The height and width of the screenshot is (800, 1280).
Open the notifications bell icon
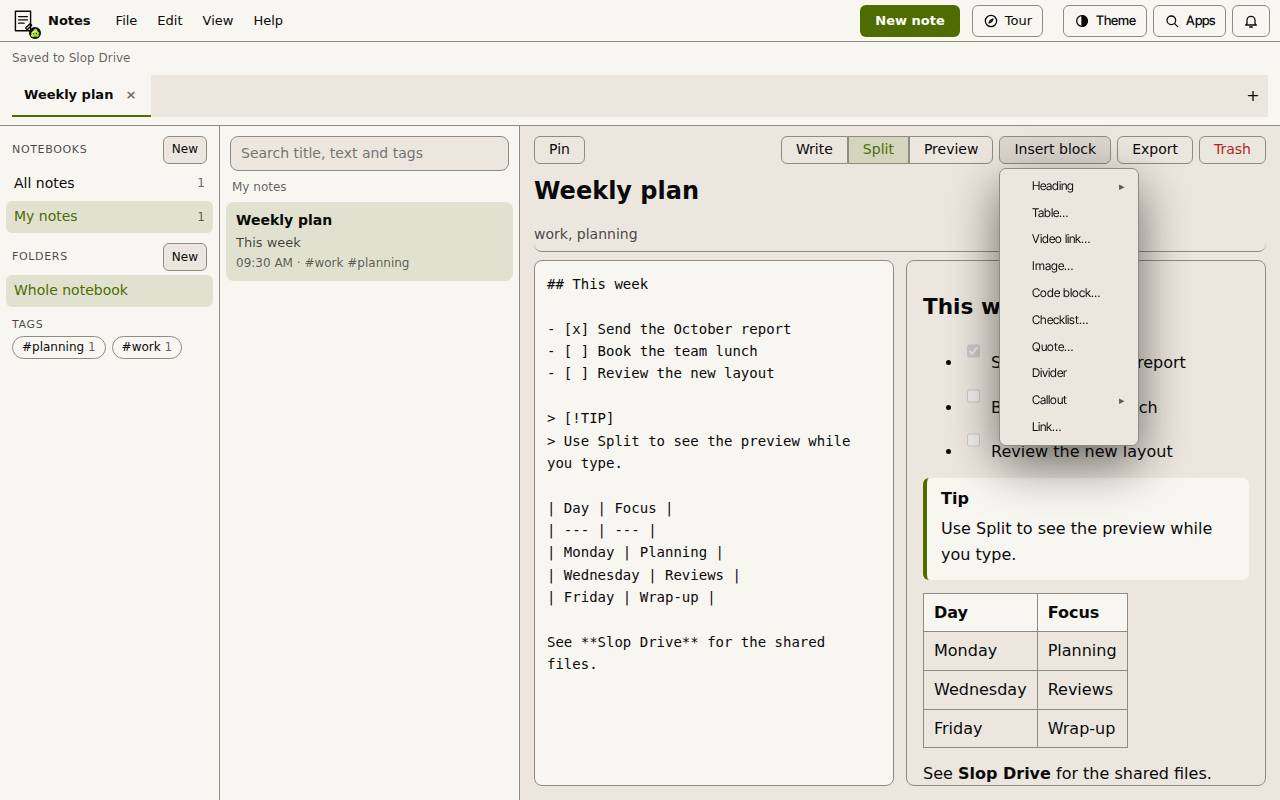click(1251, 21)
